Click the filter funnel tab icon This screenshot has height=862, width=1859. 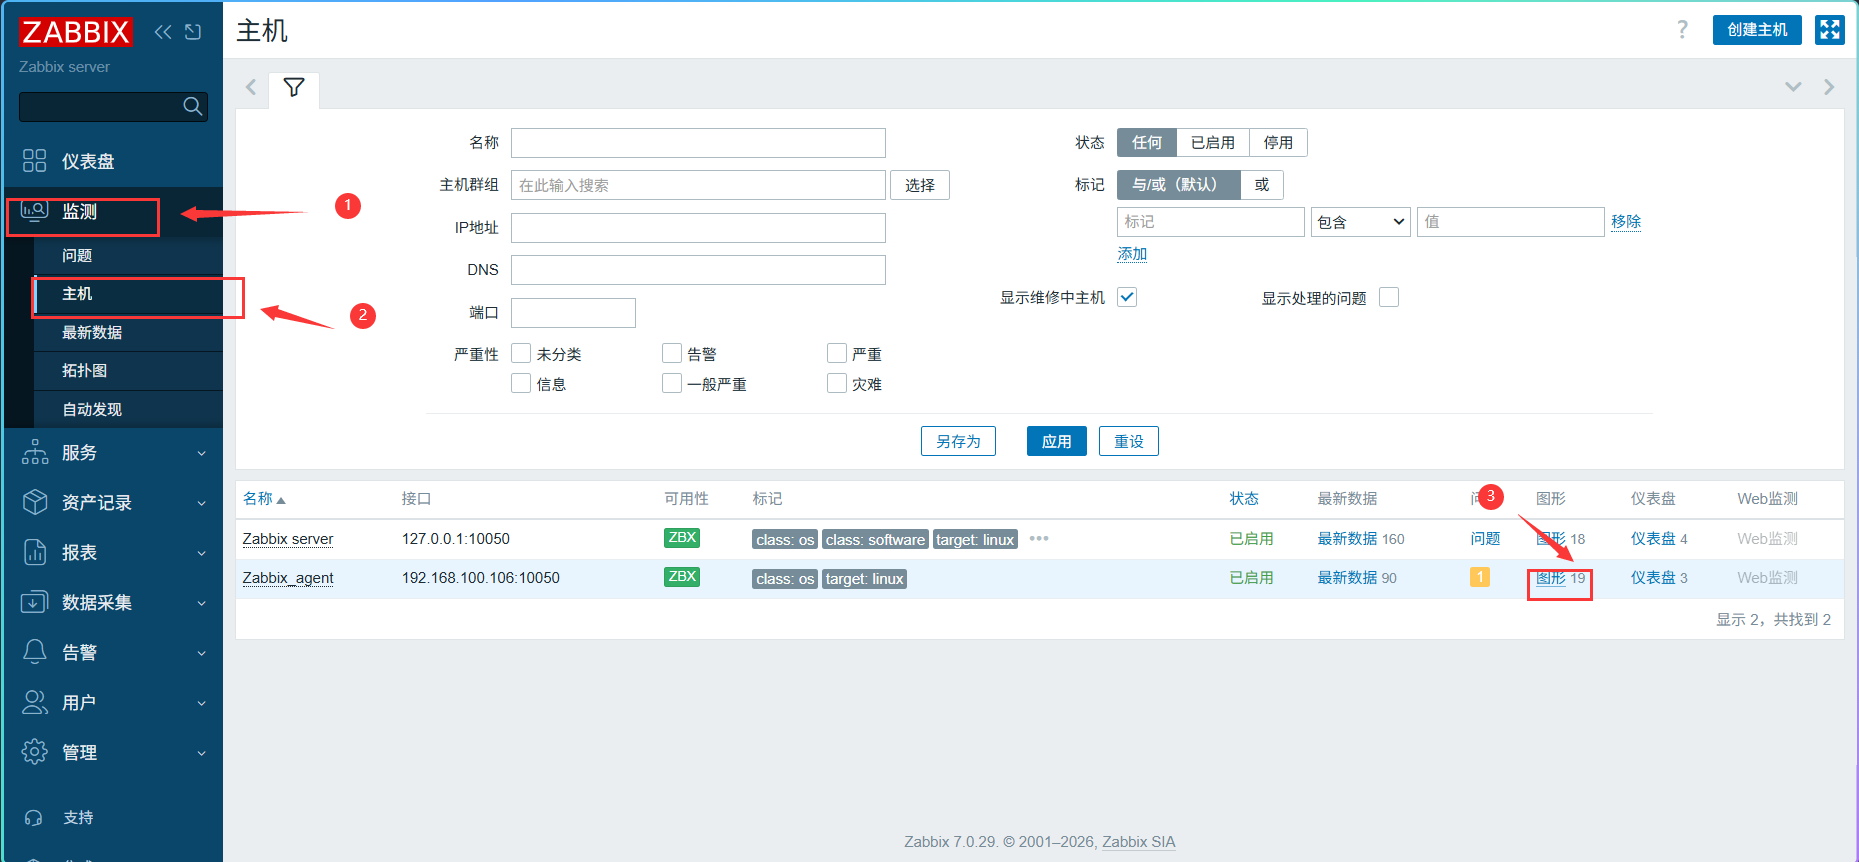point(294,88)
